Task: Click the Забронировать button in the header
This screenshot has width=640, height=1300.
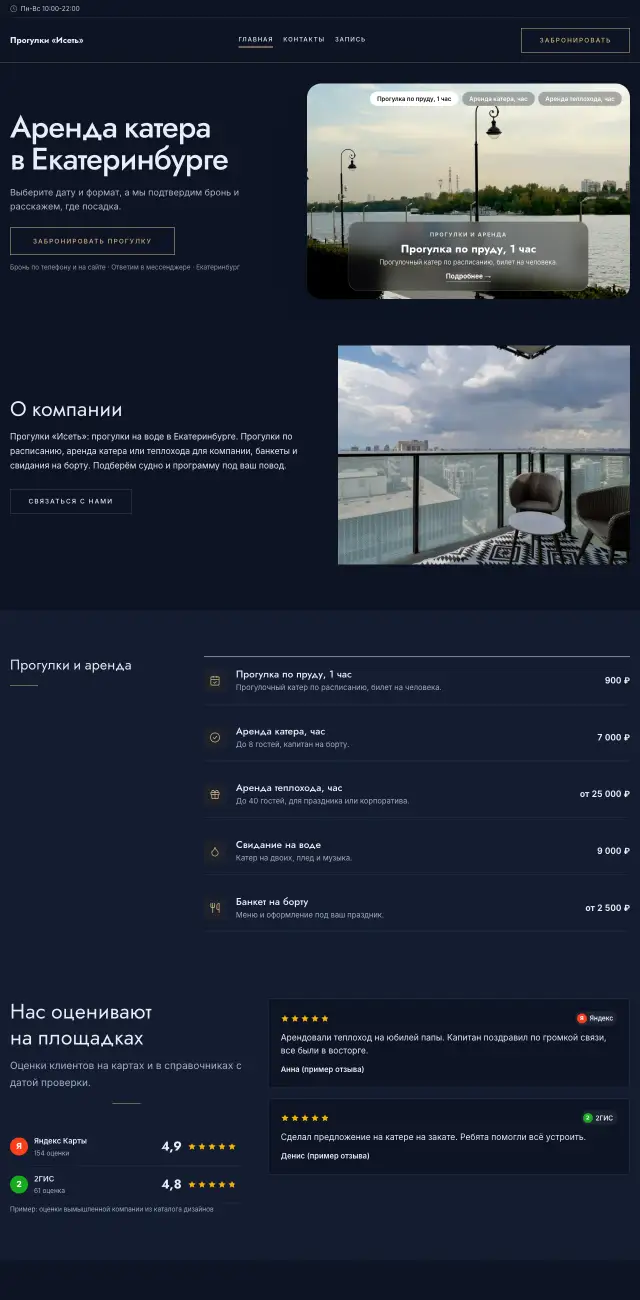Action: pyautogui.click(x=575, y=40)
